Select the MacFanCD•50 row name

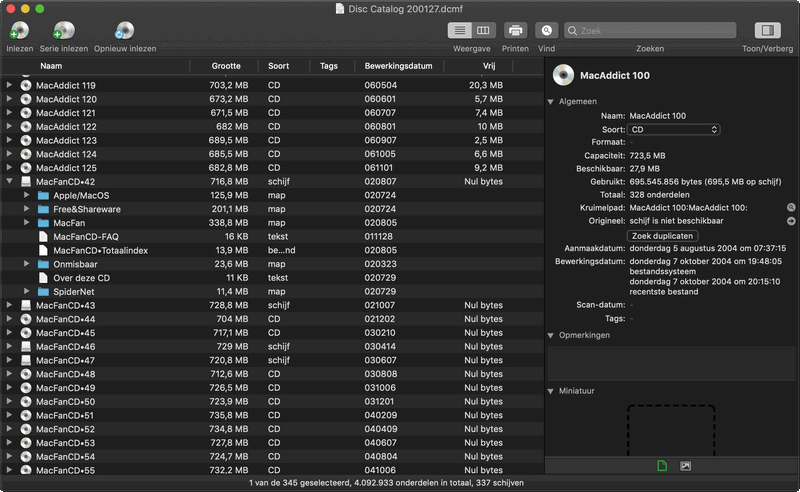(x=65, y=402)
